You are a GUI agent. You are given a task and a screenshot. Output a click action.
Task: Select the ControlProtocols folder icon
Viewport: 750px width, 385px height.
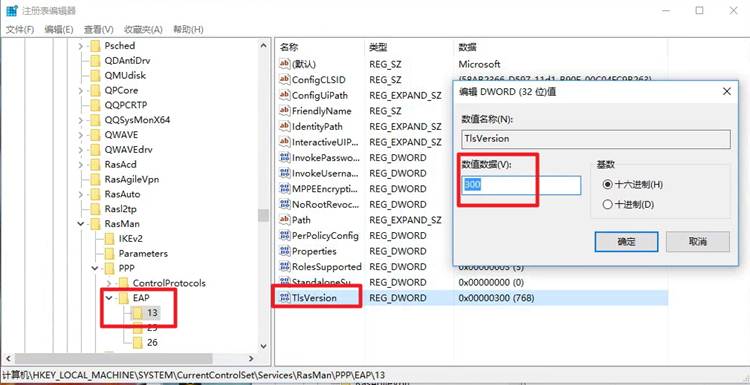[123, 283]
